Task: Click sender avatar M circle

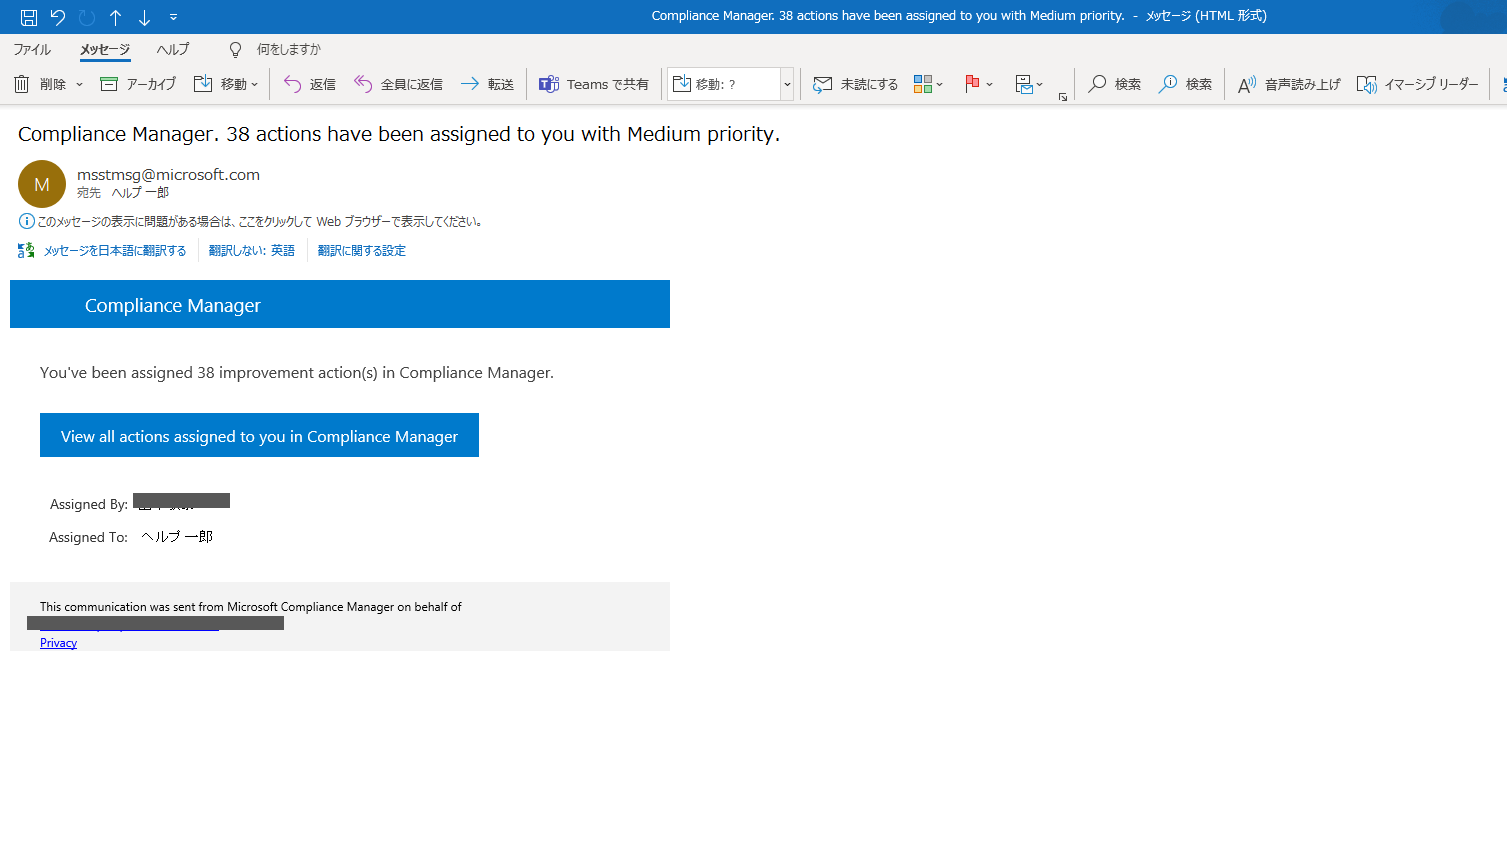Action: (42, 184)
